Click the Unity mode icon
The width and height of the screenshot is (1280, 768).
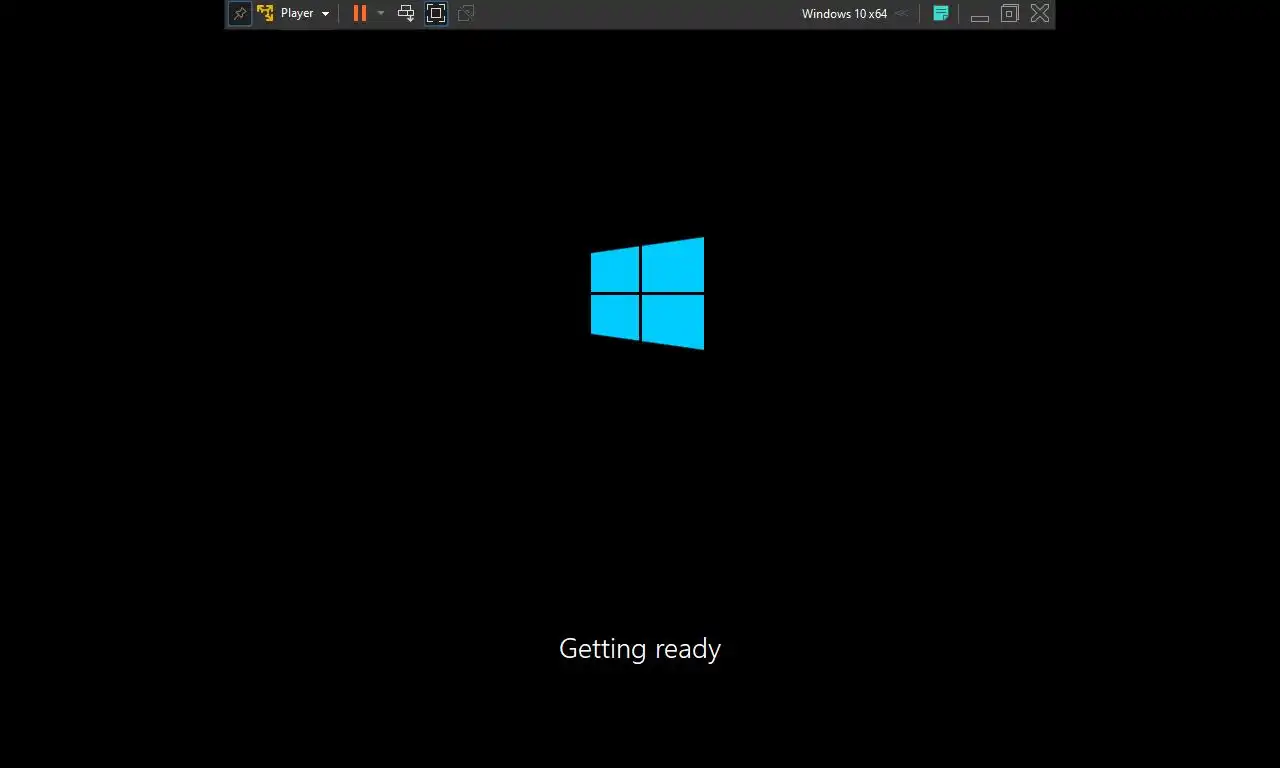[466, 13]
